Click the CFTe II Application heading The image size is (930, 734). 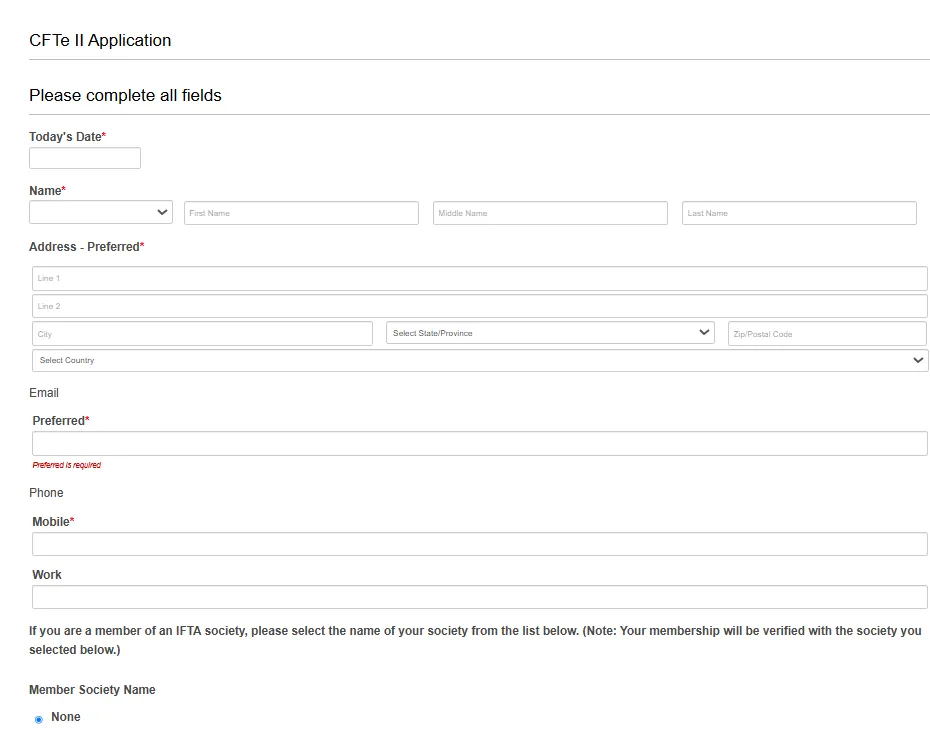click(100, 41)
